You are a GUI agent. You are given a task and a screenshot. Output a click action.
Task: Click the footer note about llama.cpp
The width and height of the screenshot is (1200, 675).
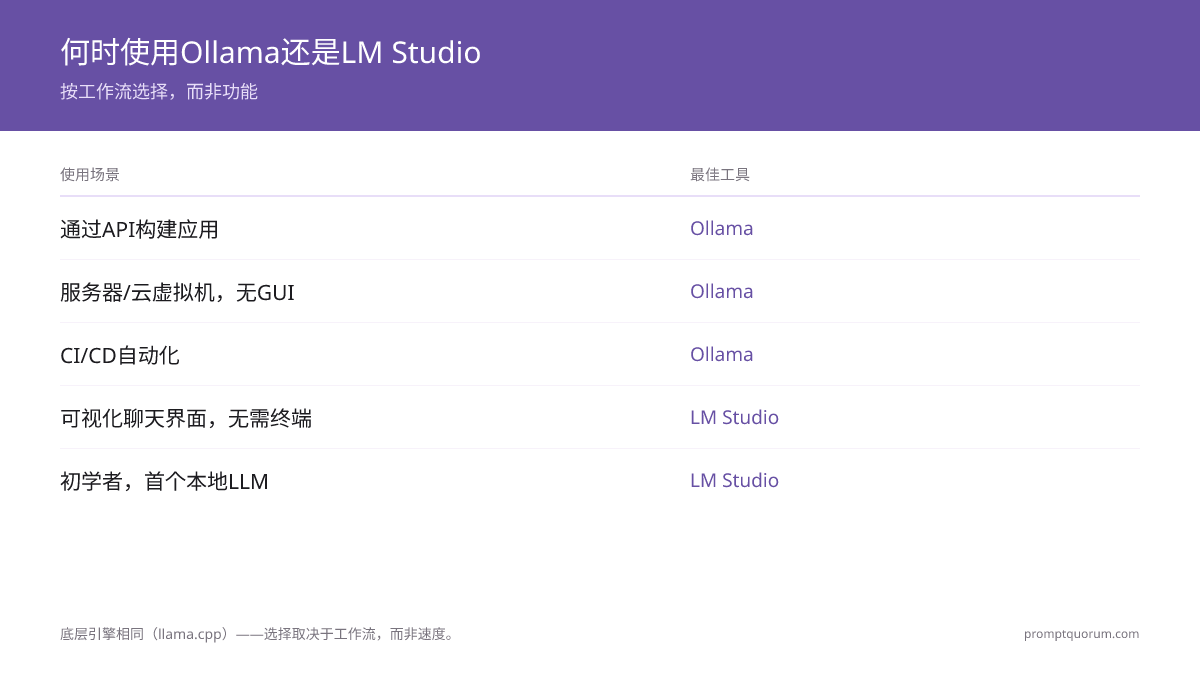[x=259, y=634]
